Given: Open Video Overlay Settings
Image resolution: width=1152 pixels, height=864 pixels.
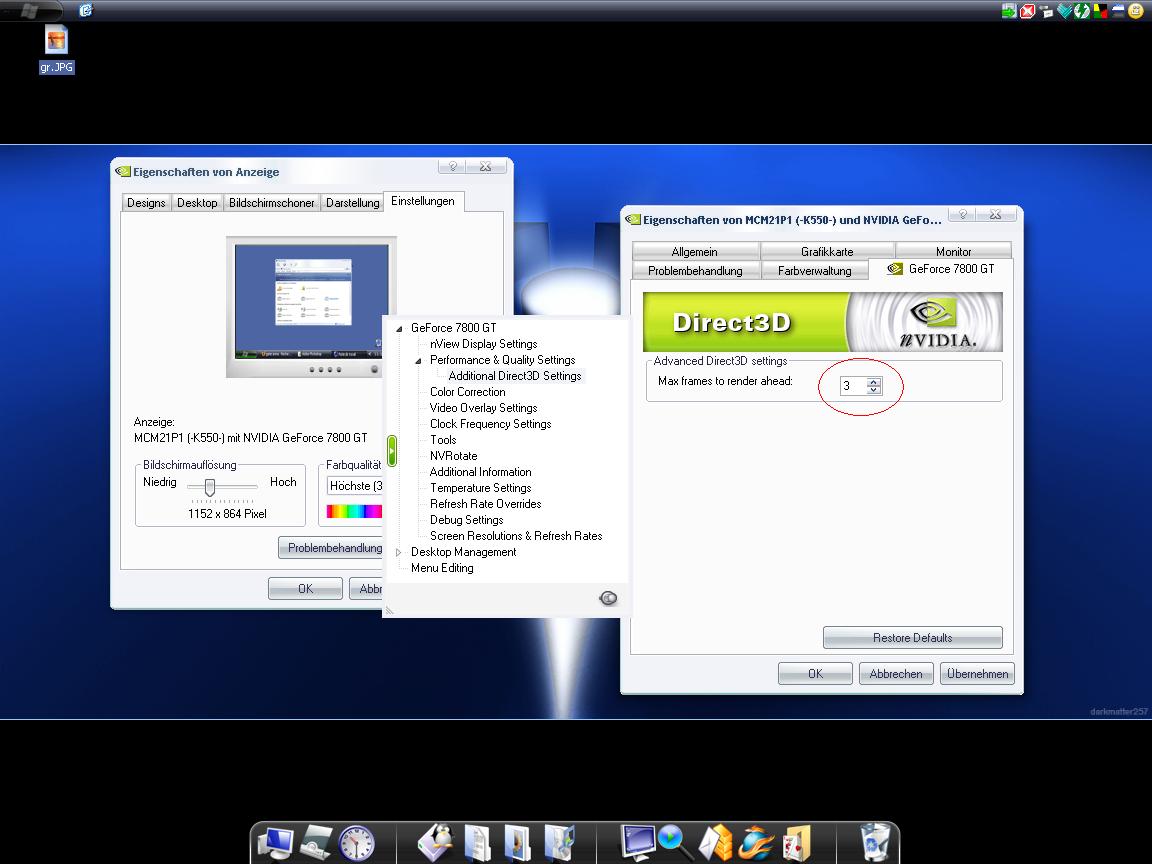Looking at the screenshot, I should tap(483, 408).
